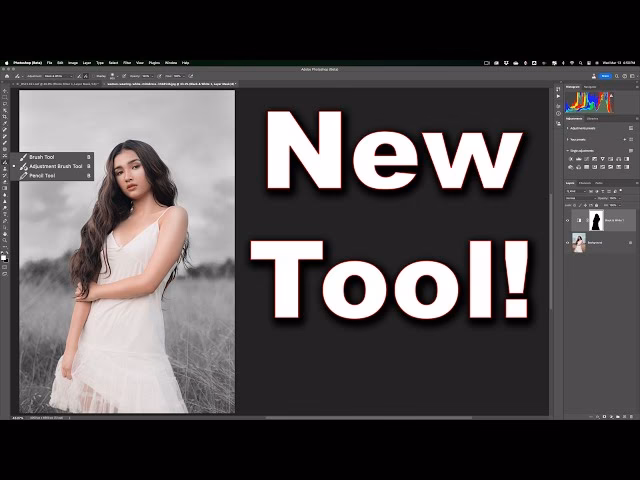Select the Move tool in toolbar
Image resolution: width=640 pixels, height=480 pixels.
[5, 91]
